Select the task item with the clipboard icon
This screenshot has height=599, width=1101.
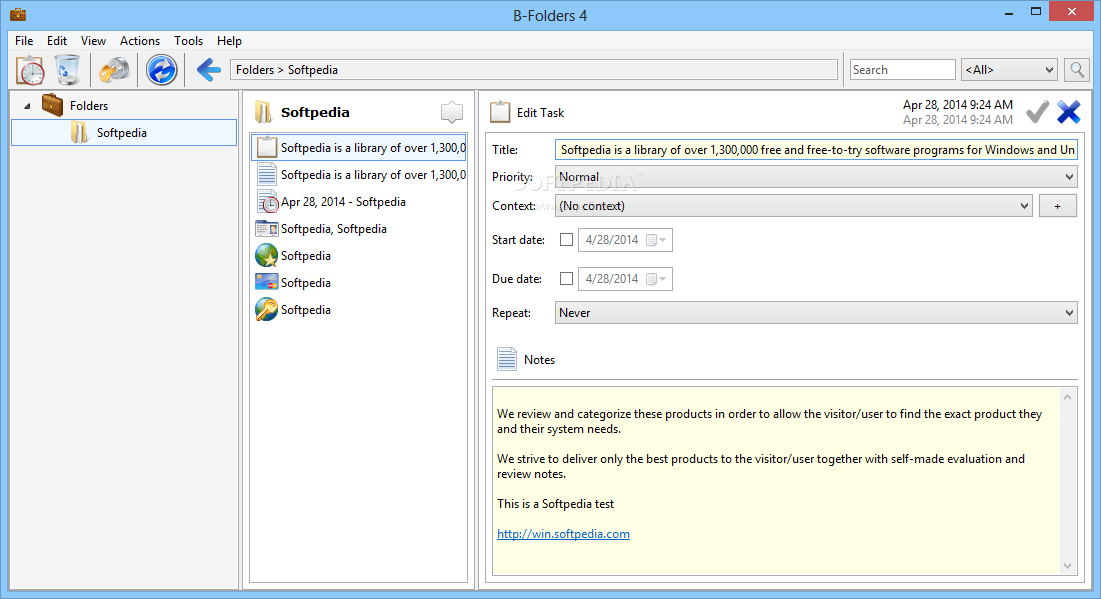(x=358, y=147)
